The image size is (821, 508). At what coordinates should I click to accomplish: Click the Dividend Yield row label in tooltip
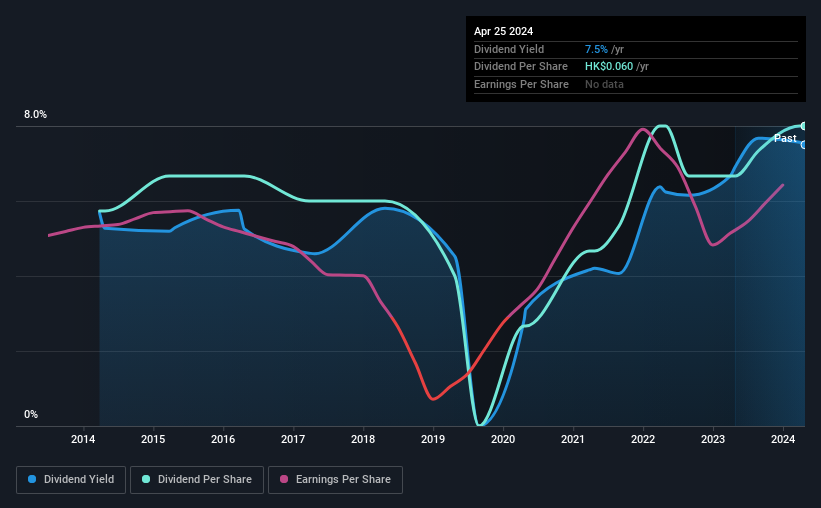[509, 49]
